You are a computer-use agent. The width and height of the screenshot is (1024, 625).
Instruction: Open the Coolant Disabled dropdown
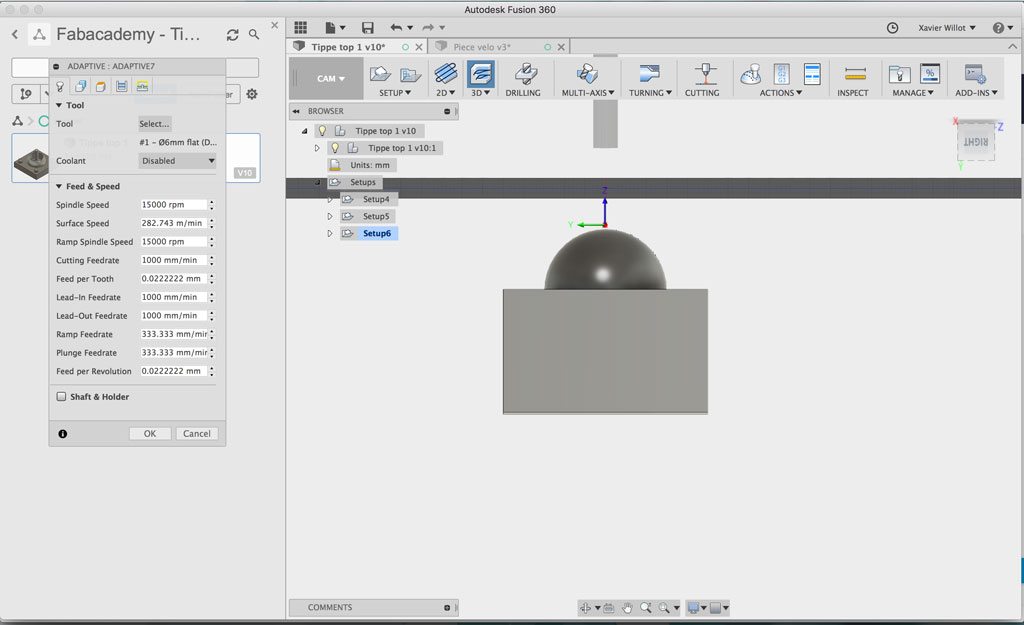click(177, 161)
